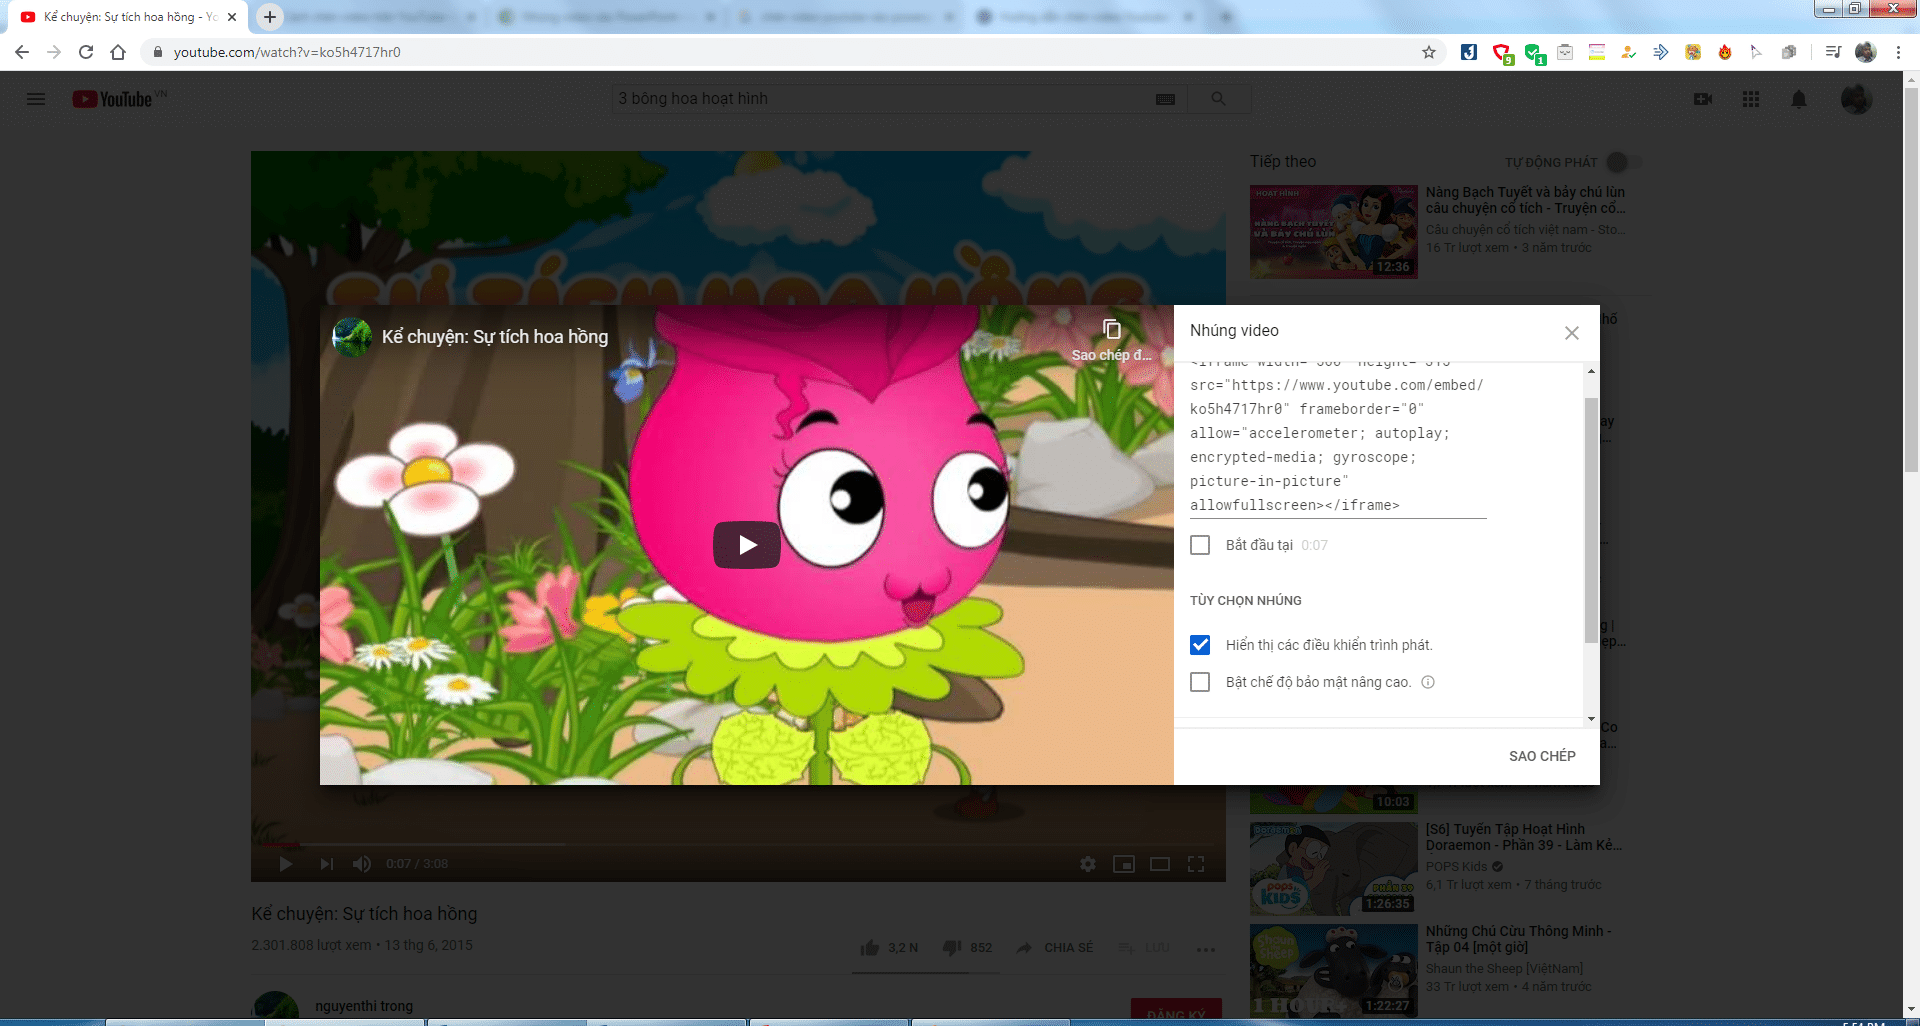Image resolution: width=1920 pixels, height=1026 pixels.
Task: Open the YouTube apps grid
Action: (1751, 99)
